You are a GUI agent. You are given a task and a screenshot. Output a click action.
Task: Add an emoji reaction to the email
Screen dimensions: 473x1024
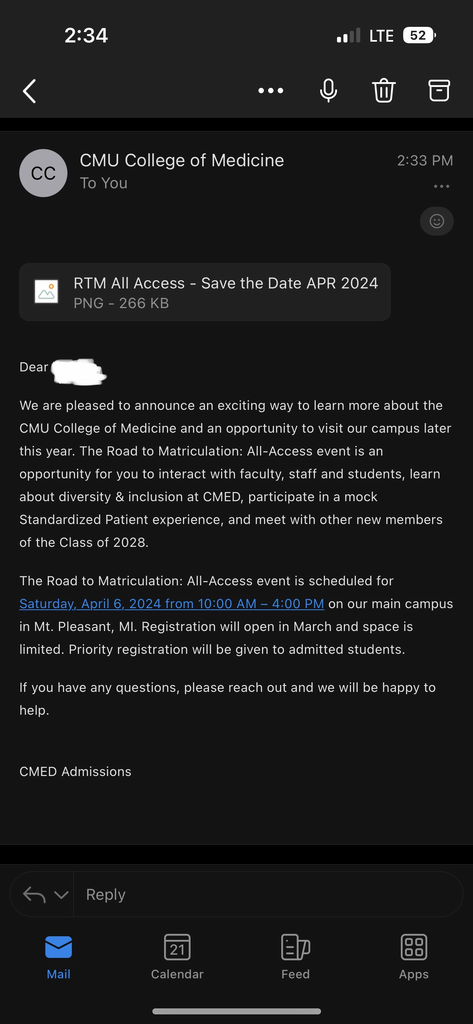pyautogui.click(x=436, y=221)
